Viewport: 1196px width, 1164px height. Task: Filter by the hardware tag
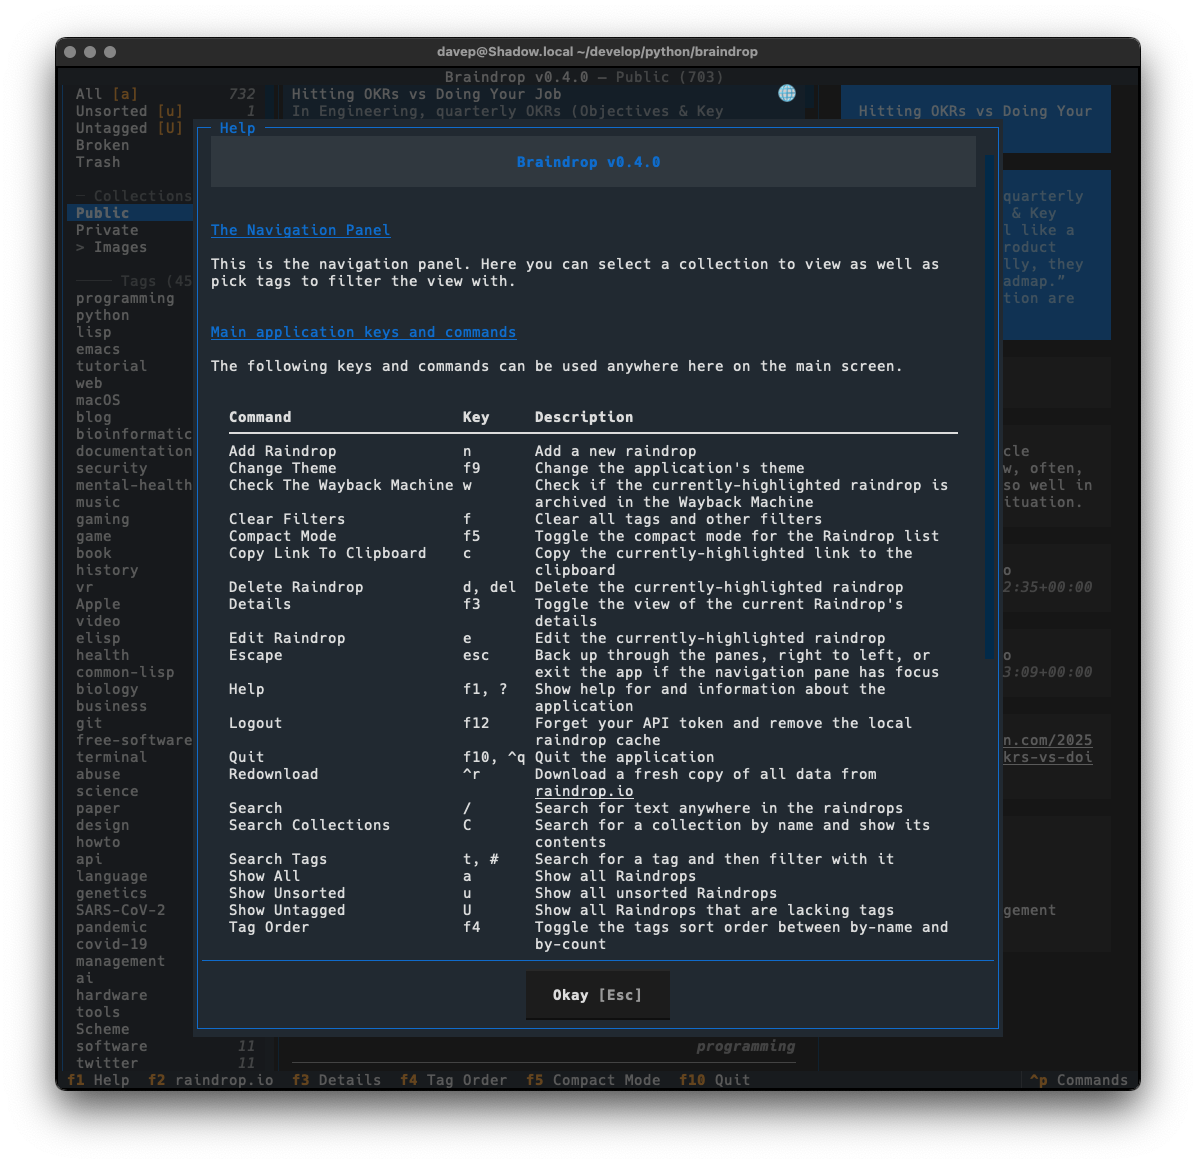pos(111,995)
